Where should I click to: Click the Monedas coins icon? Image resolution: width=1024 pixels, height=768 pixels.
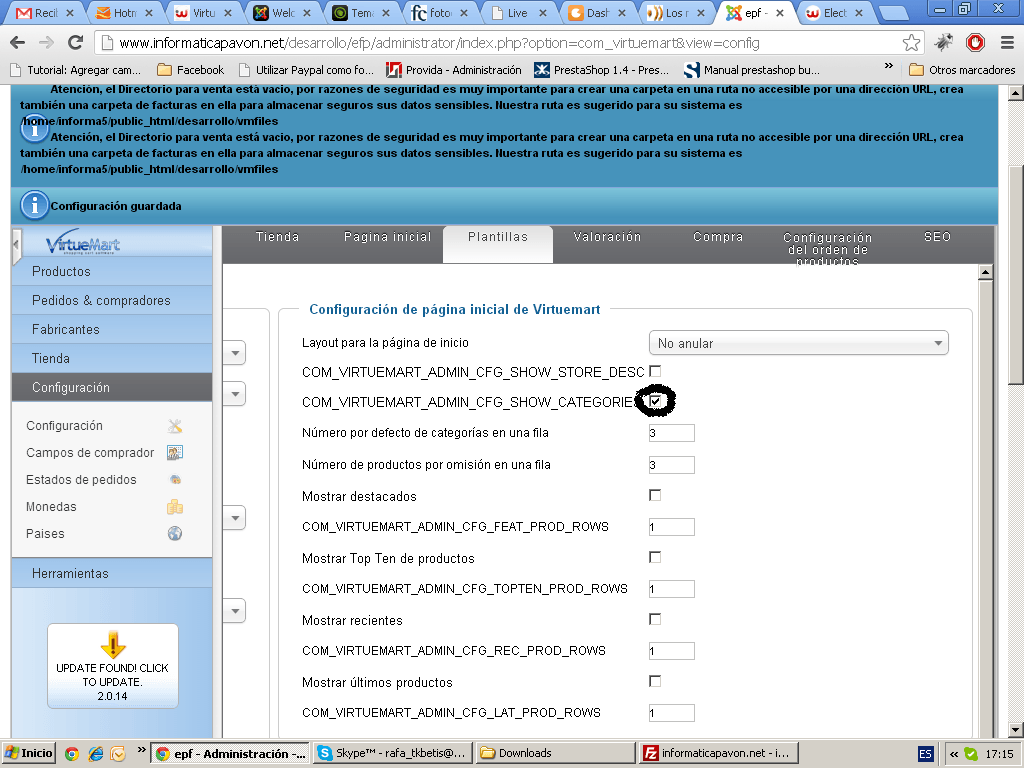(x=174, y=507)
